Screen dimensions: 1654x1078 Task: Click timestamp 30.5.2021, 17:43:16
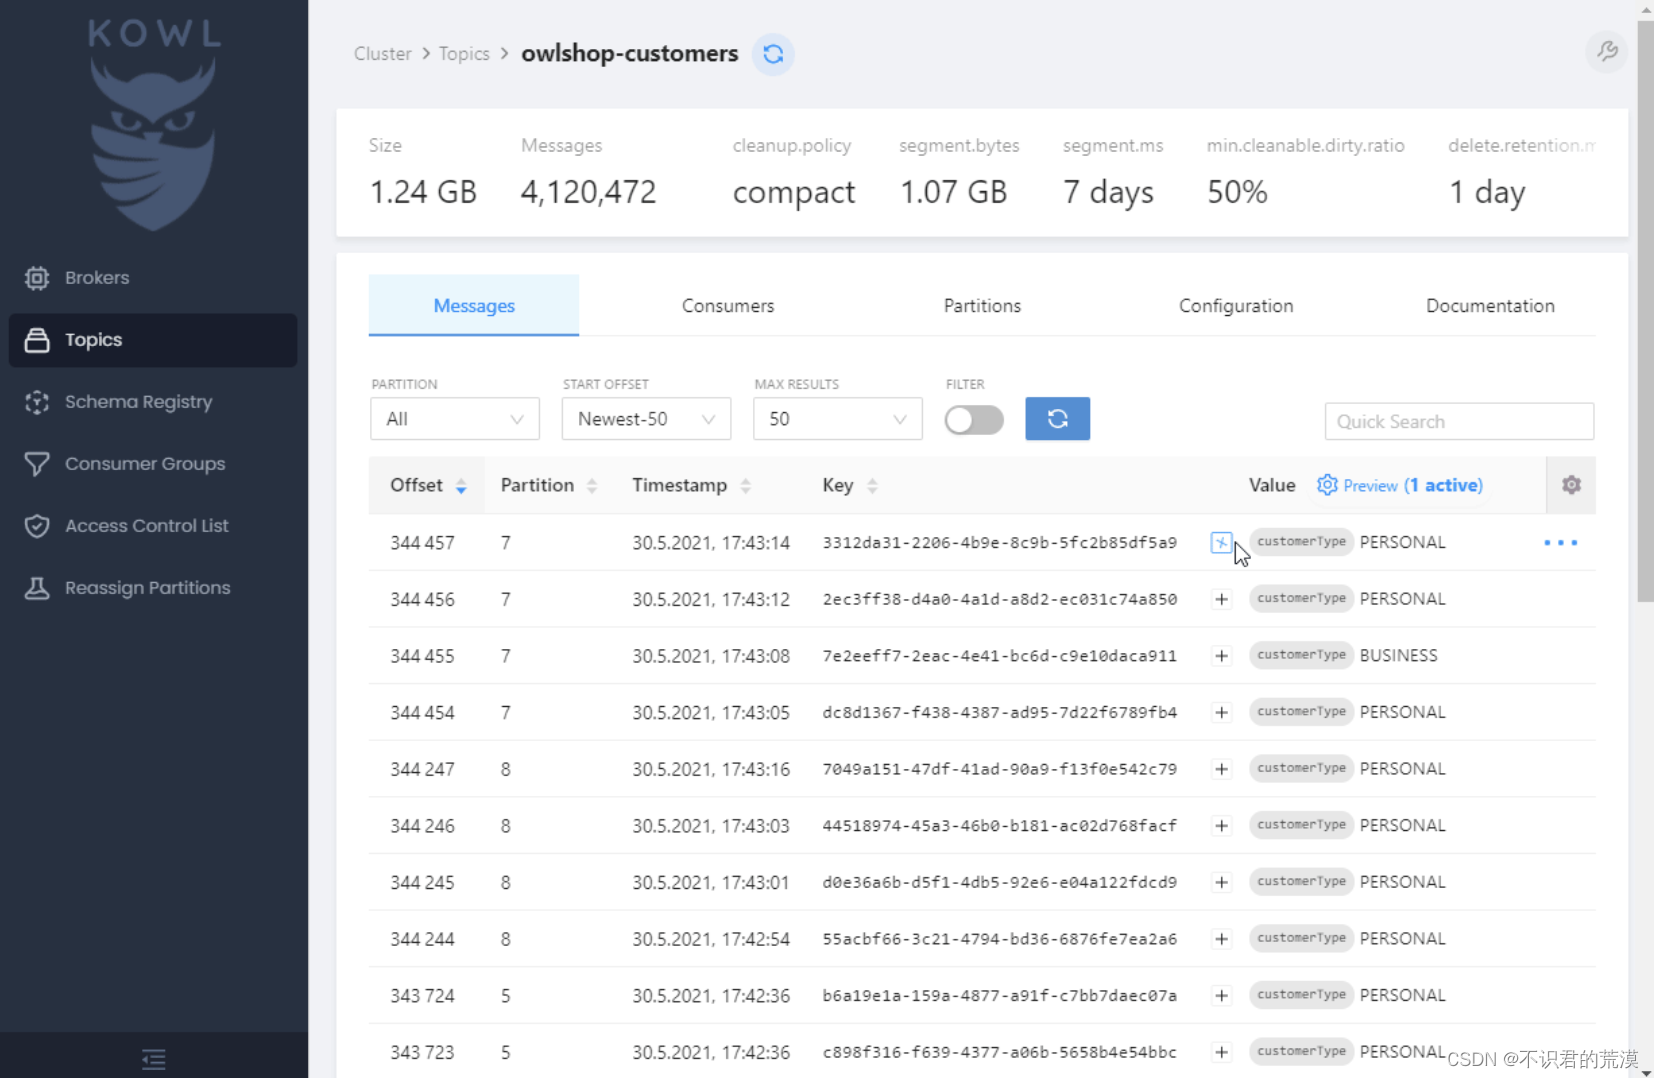pyautogui.click(x=711, y=770)
